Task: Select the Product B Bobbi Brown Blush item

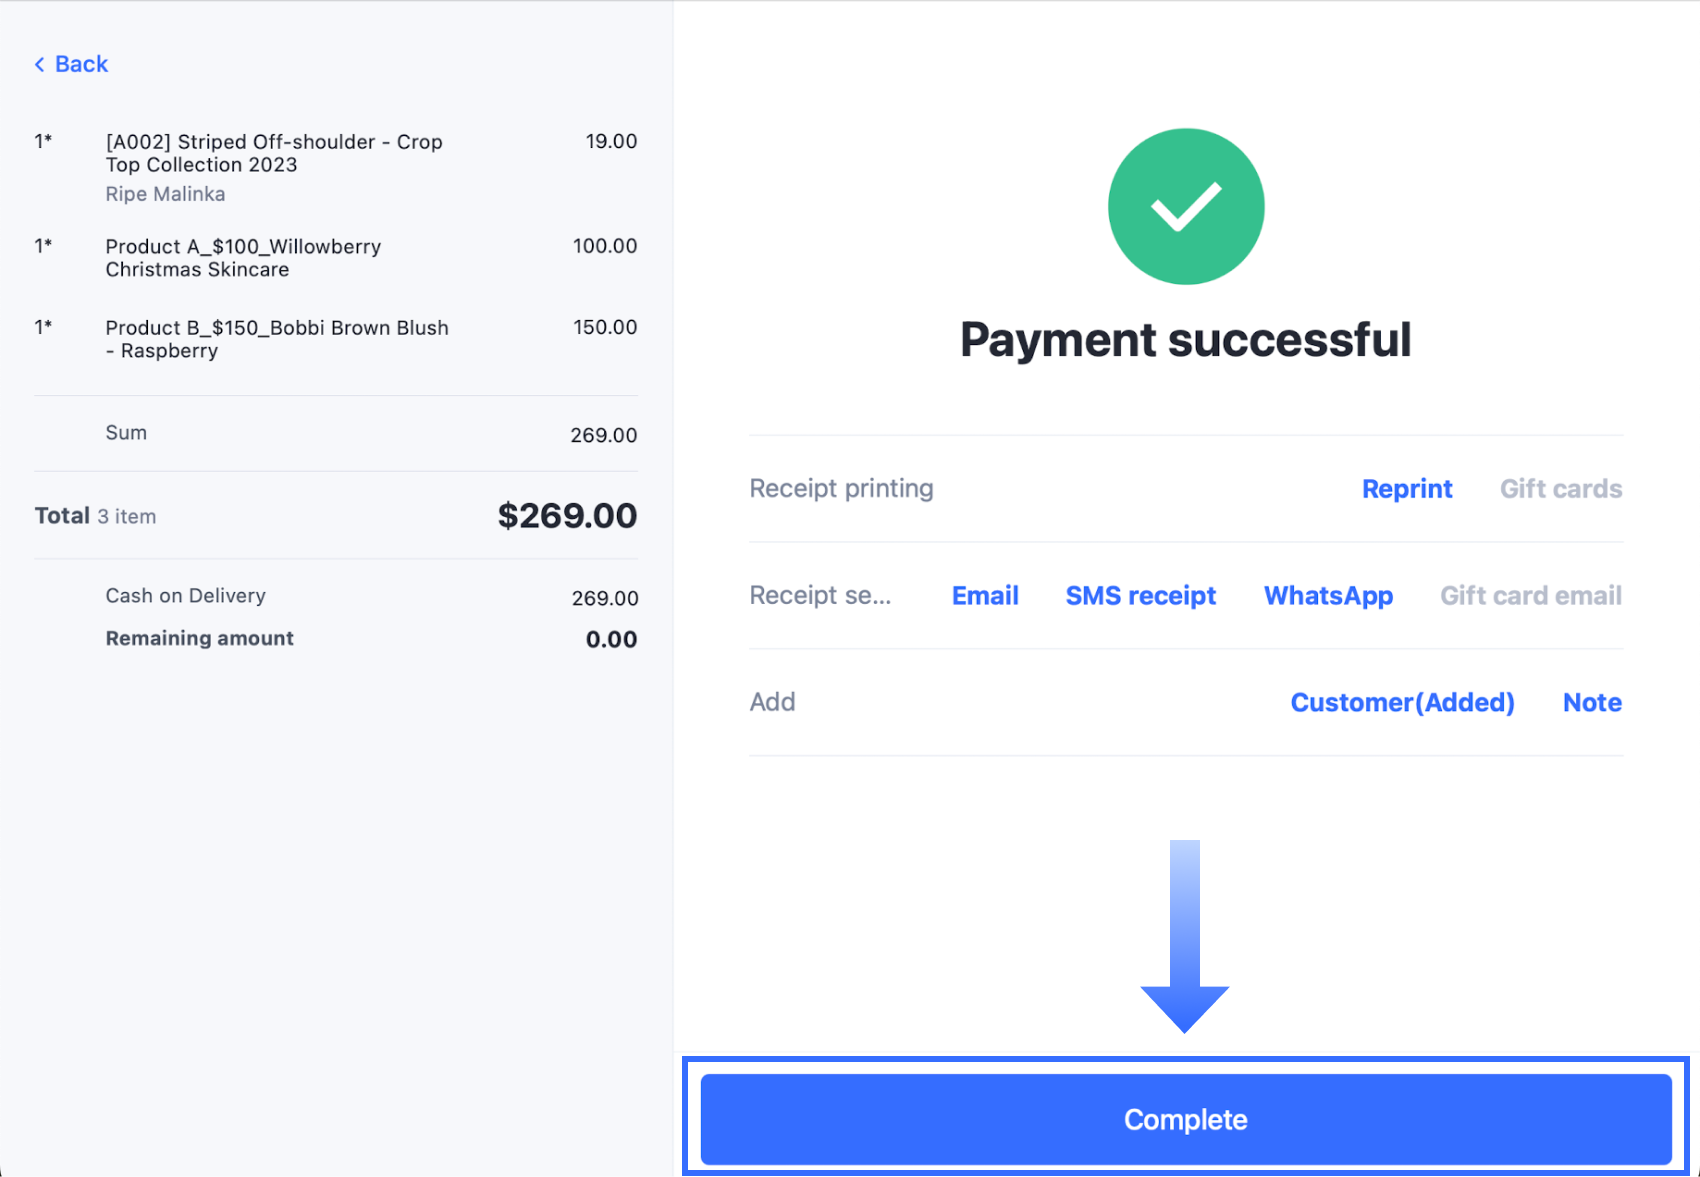Action: 277,339
